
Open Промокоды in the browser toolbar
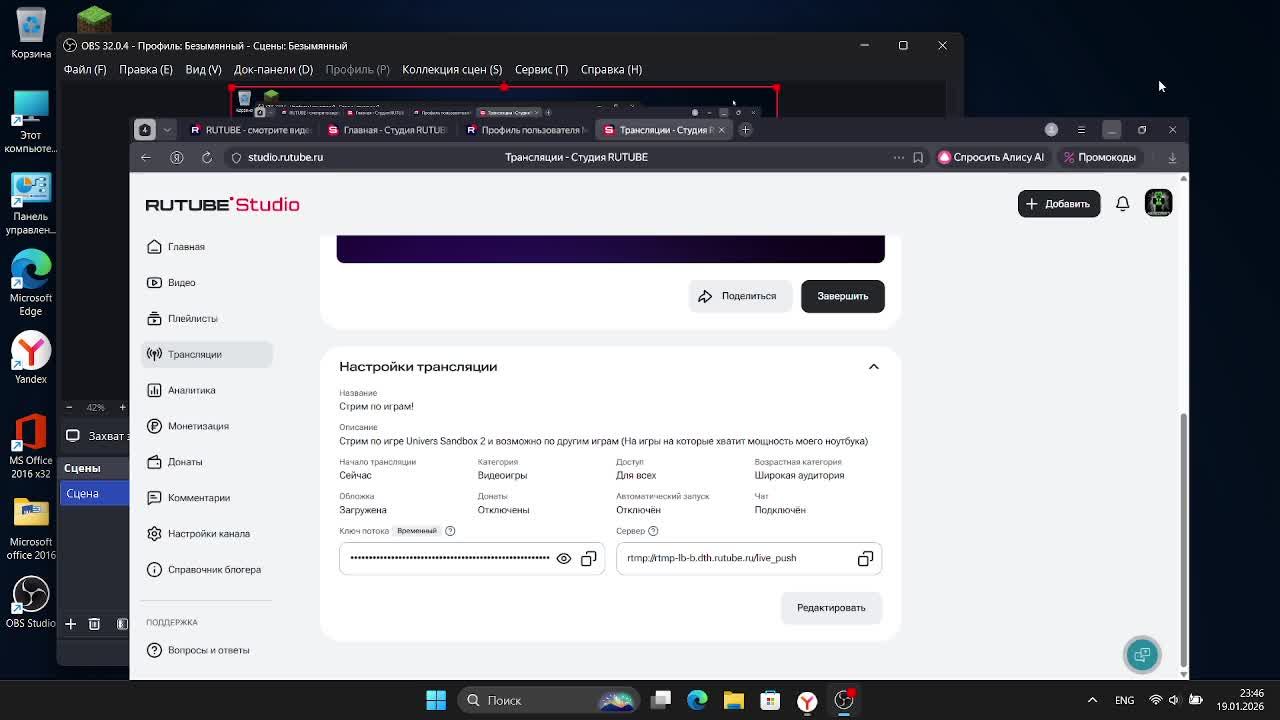[x=1099, y=157]
